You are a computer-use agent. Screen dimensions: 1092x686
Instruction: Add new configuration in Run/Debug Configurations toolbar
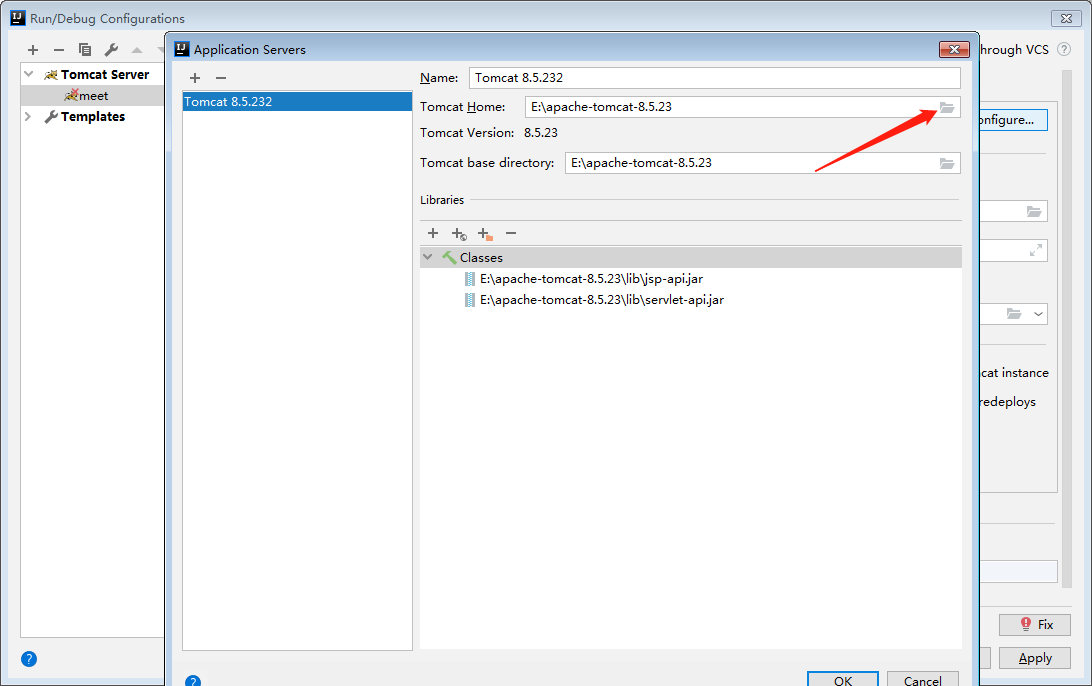[x=33, y=50]
